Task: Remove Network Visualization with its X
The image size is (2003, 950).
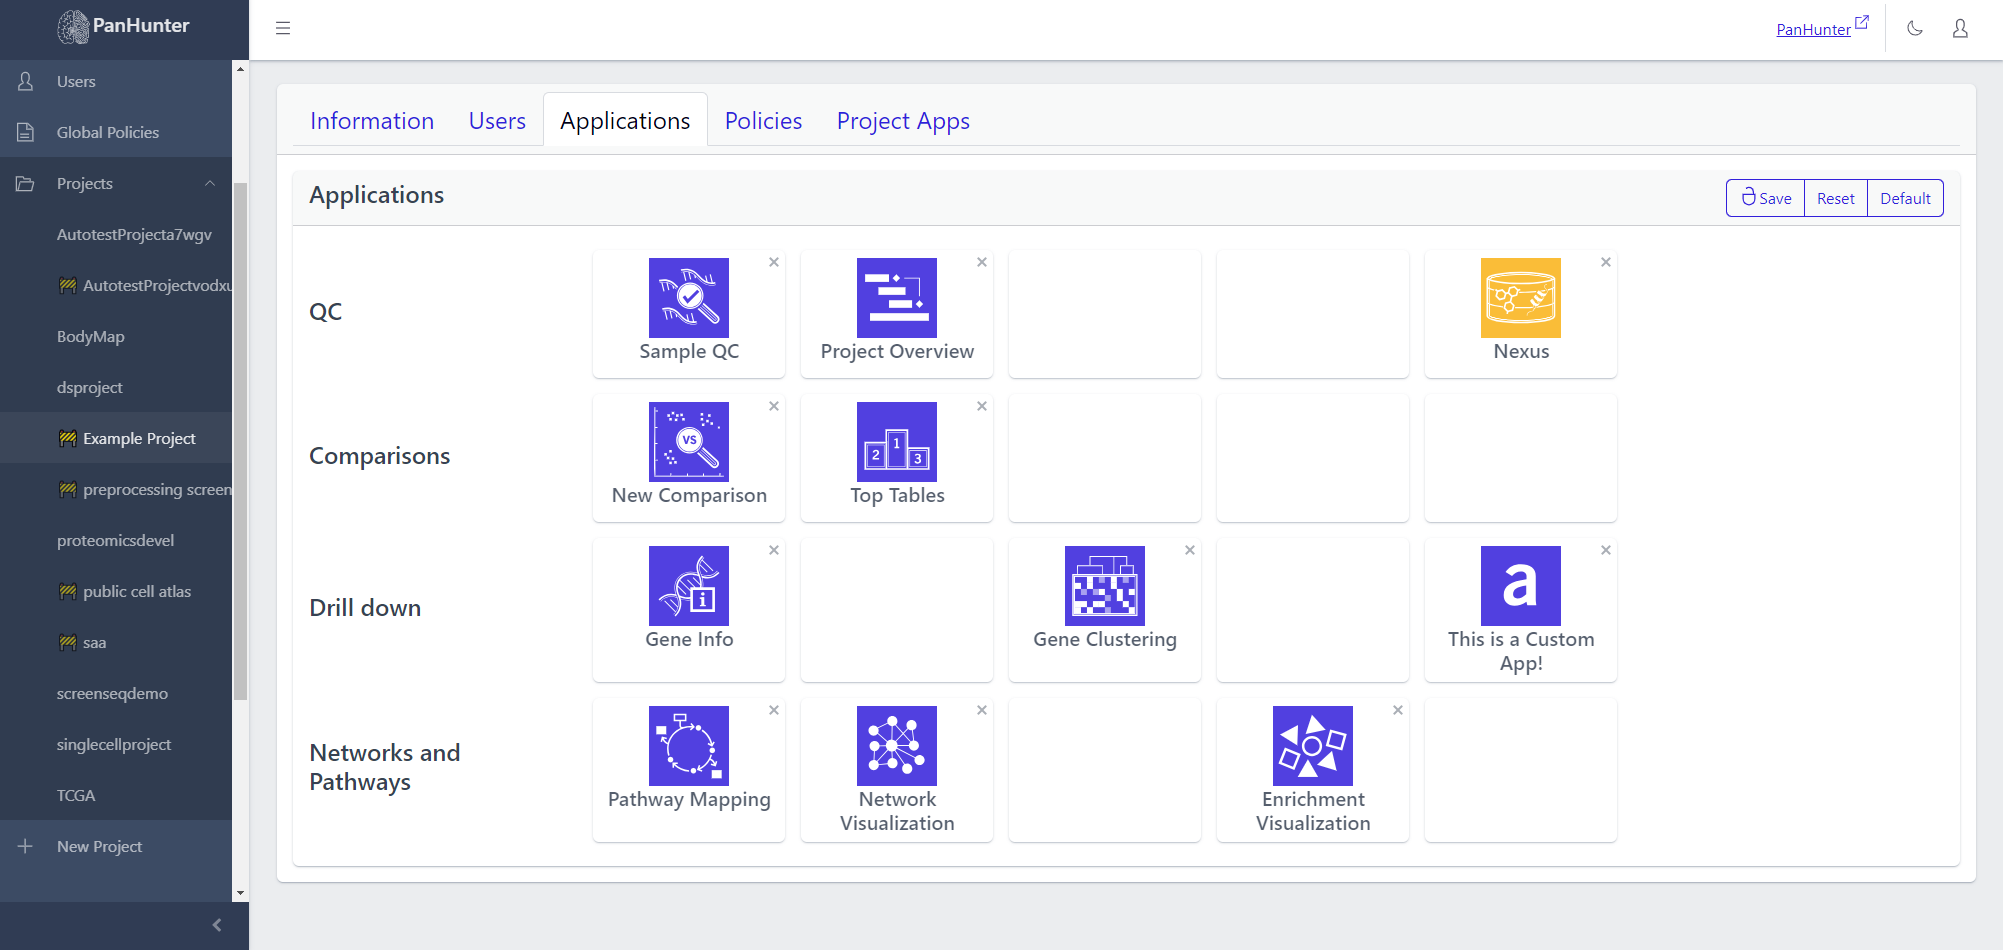Action: coord(982,710)
